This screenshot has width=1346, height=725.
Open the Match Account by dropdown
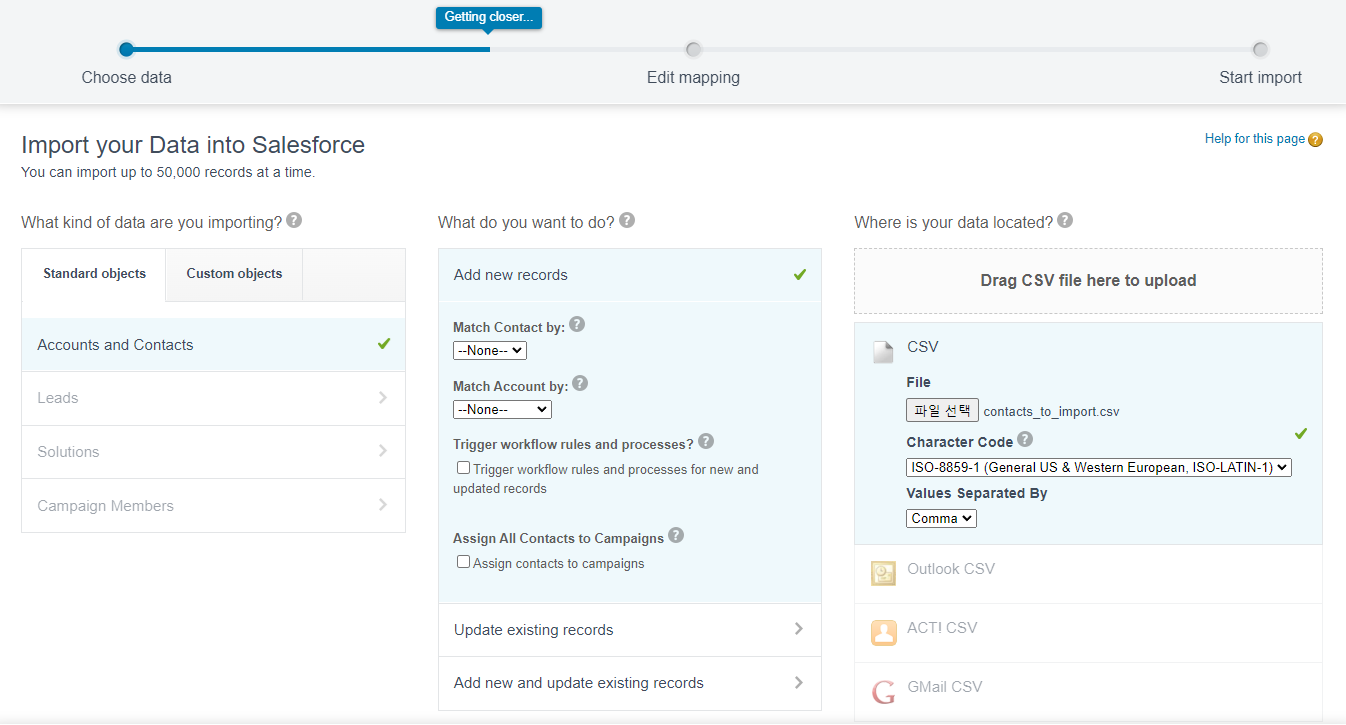502,409
